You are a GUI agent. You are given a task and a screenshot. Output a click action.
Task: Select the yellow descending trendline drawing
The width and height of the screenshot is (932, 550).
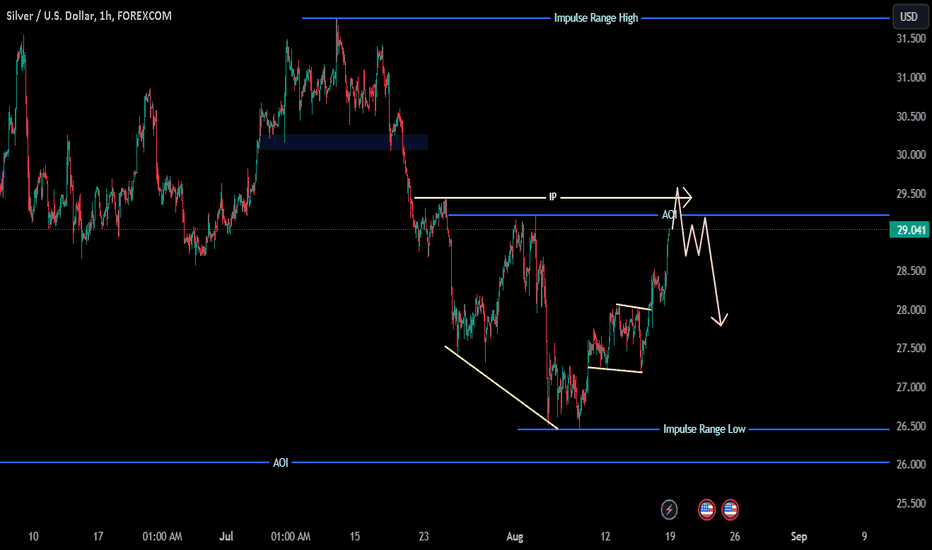[501, 387]
